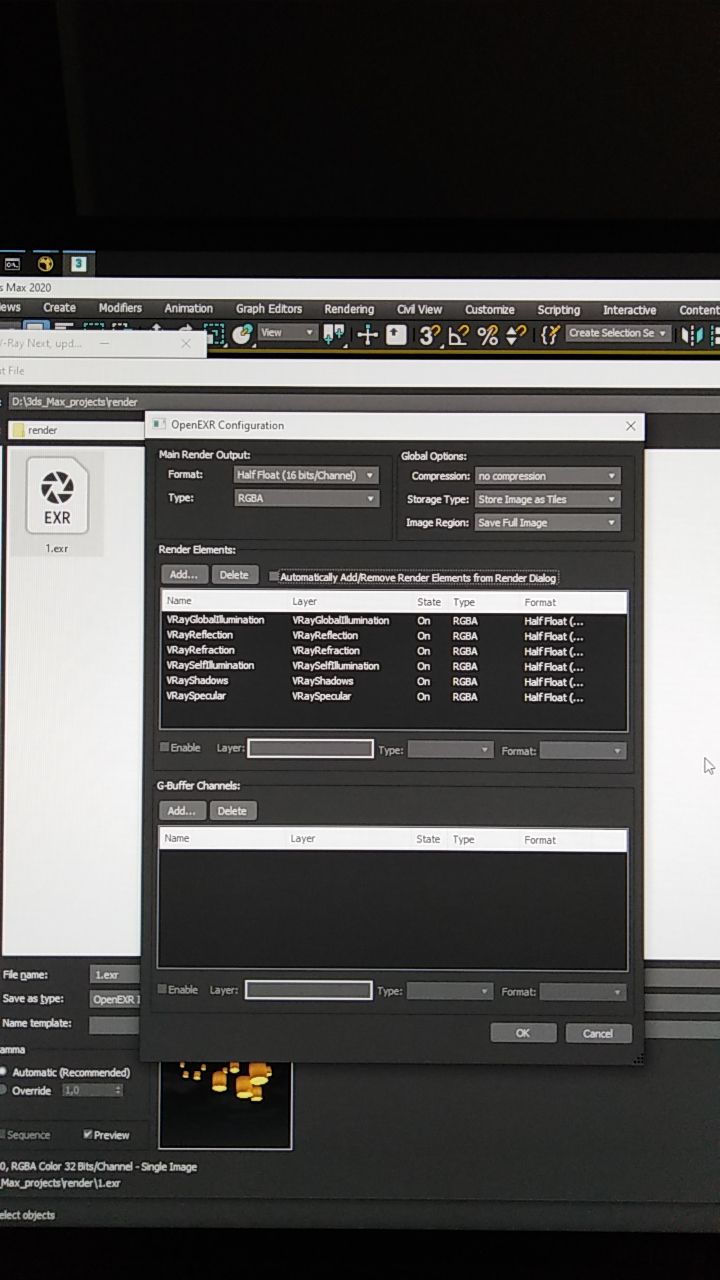This screenshot has height=1280, width=720.
Task: Open the Compression dropdown
Action: click(547, 476)
